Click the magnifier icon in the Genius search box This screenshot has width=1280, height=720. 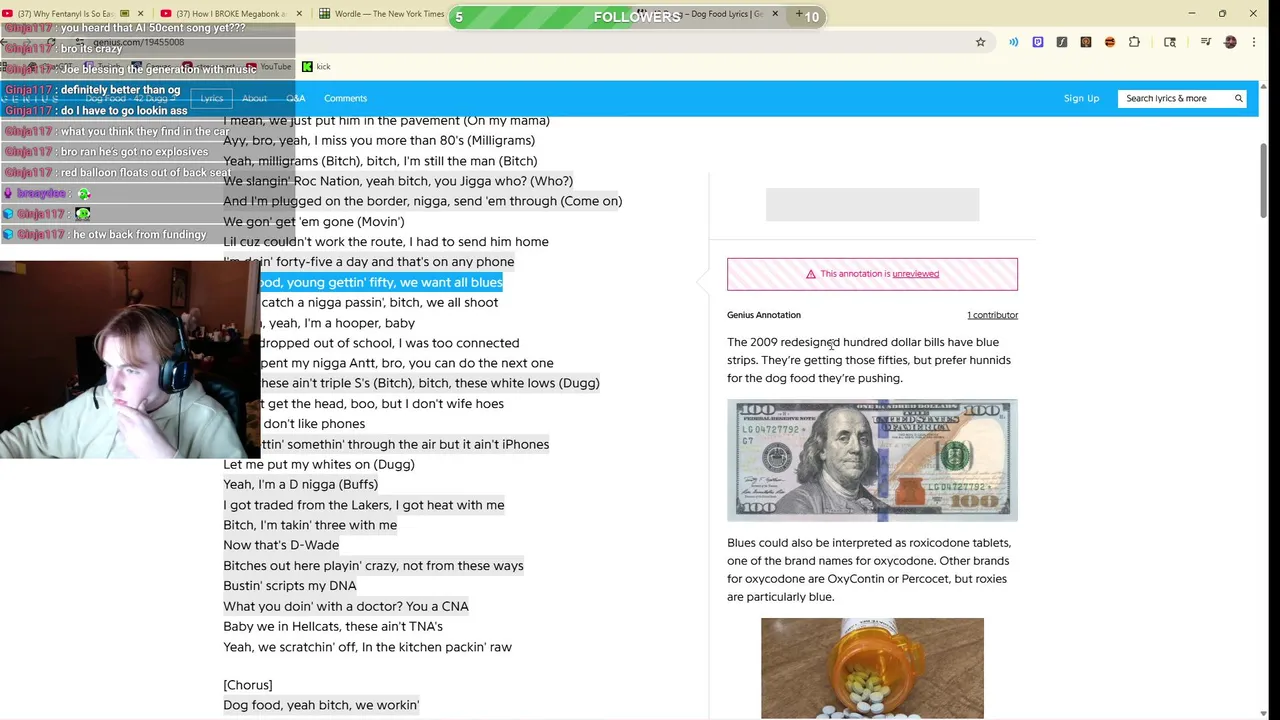[1238, 98]
